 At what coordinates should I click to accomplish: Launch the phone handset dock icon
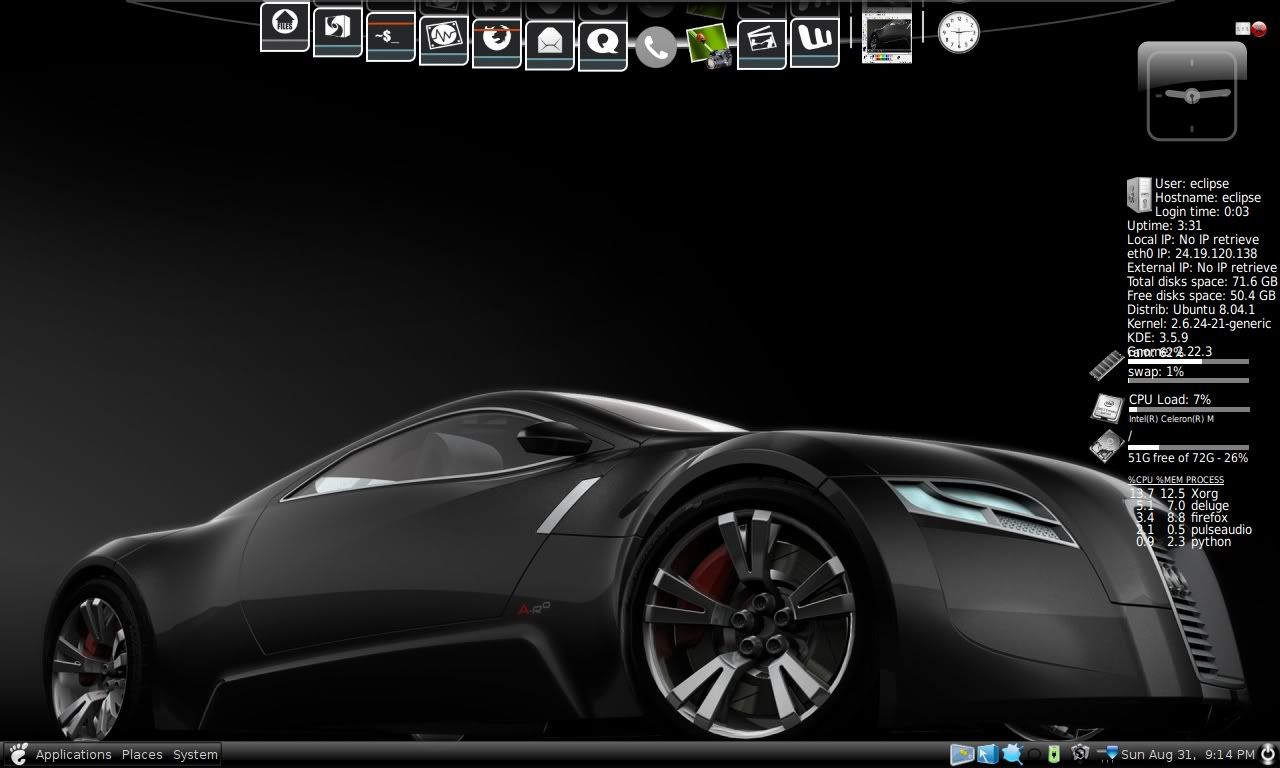[656, 46]
